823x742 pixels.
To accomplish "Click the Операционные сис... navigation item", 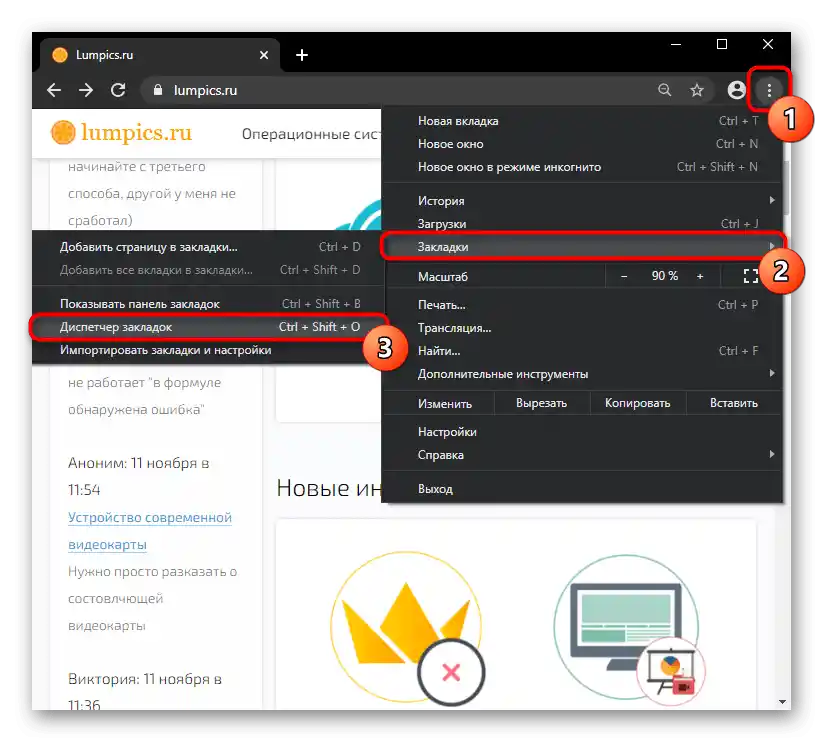I will click(x=311, y=134).
